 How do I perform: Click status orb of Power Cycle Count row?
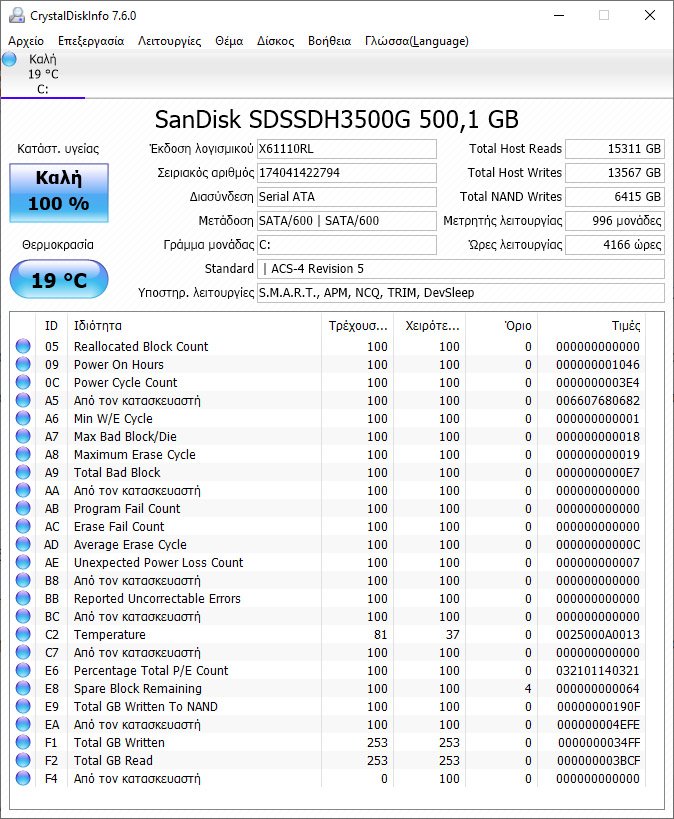(23, 382)
